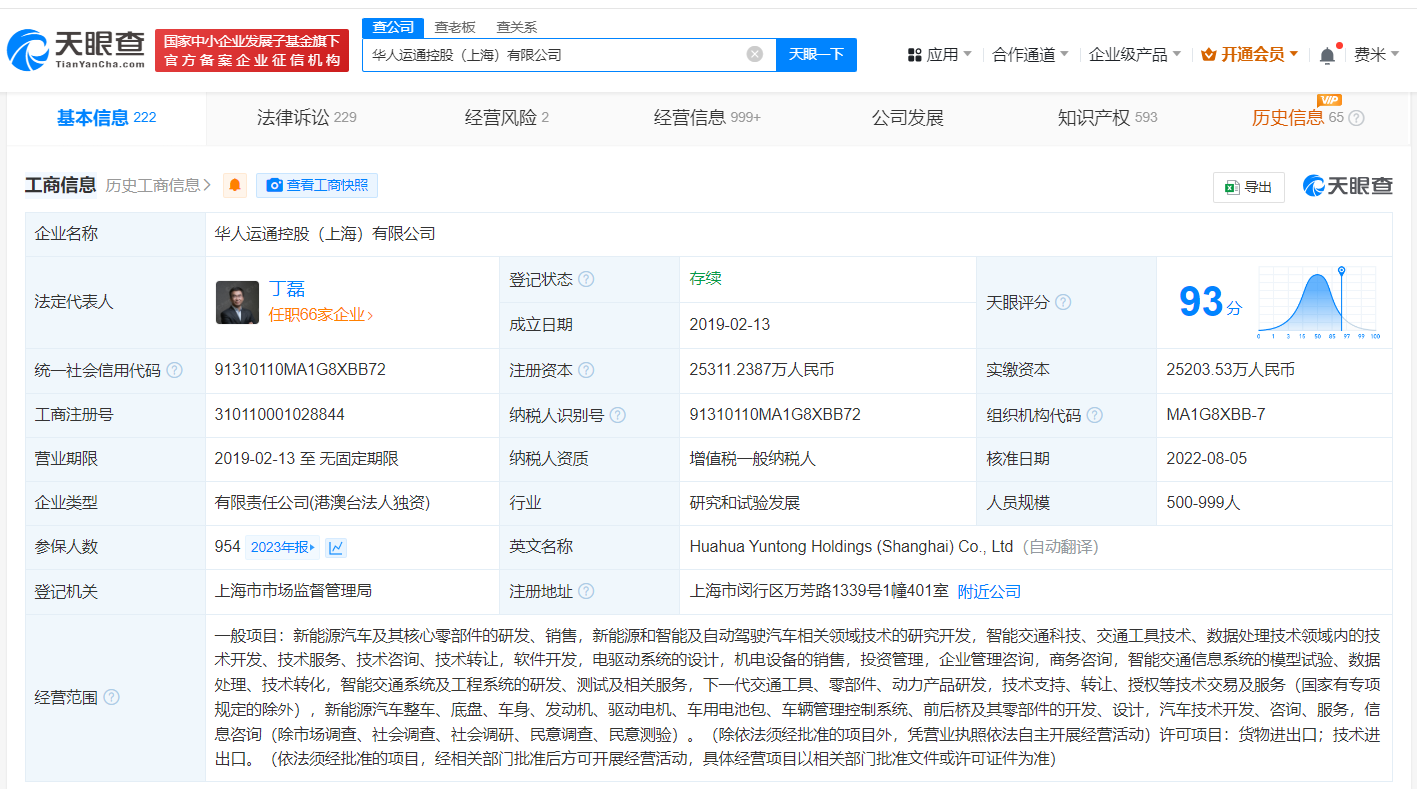Clear the search box with the X icon
Screen dimensions: 1417x789
click(755, 54)
